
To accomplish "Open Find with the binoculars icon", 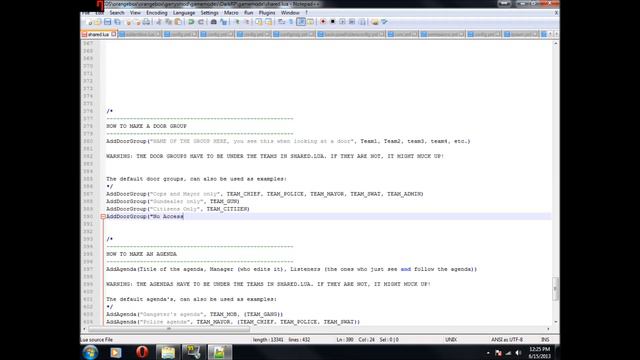I will 213,22.
